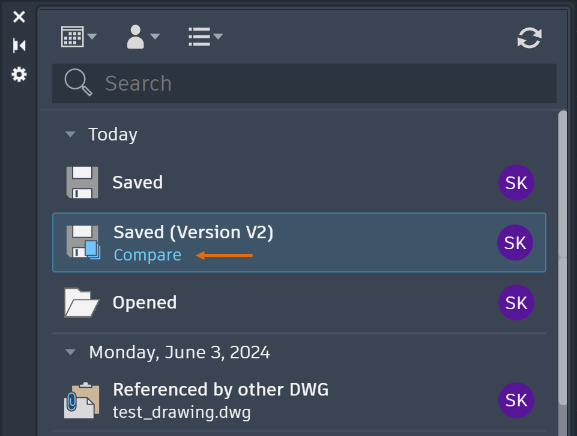Click the floppy disk Saved icon
Image resolution: width=577 pixels, height=436 pixels.
82,182
